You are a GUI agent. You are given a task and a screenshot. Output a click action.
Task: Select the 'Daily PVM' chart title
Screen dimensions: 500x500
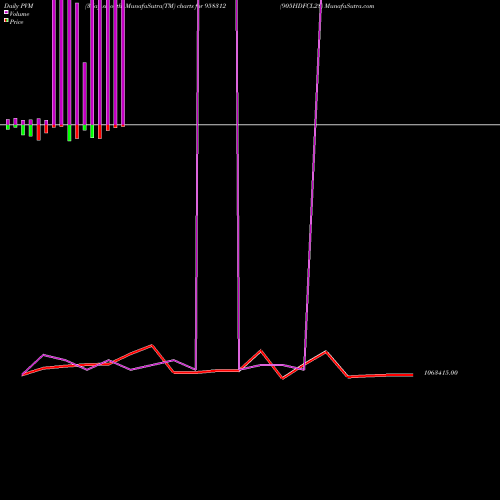[19, 6]
